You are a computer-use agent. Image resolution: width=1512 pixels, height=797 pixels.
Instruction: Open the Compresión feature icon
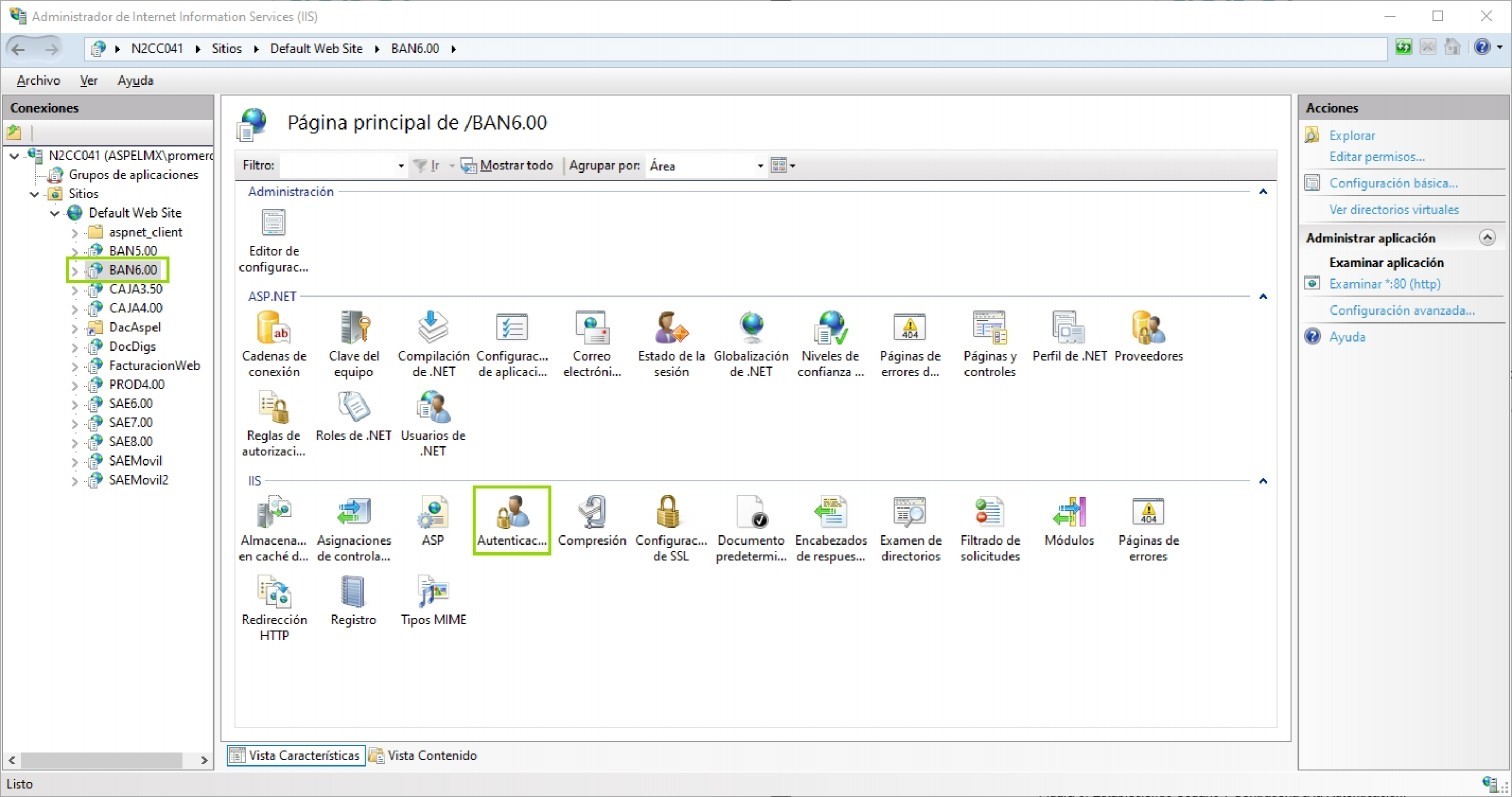coord(592,521)
